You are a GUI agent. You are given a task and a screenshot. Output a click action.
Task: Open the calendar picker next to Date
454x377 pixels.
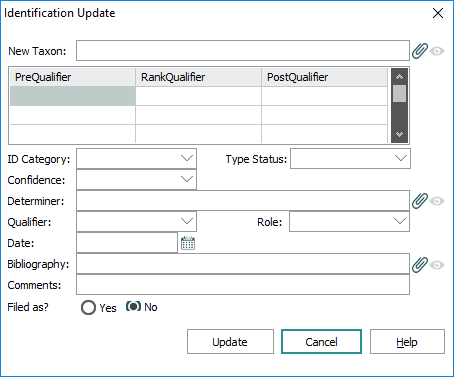(x=188, y=243)
